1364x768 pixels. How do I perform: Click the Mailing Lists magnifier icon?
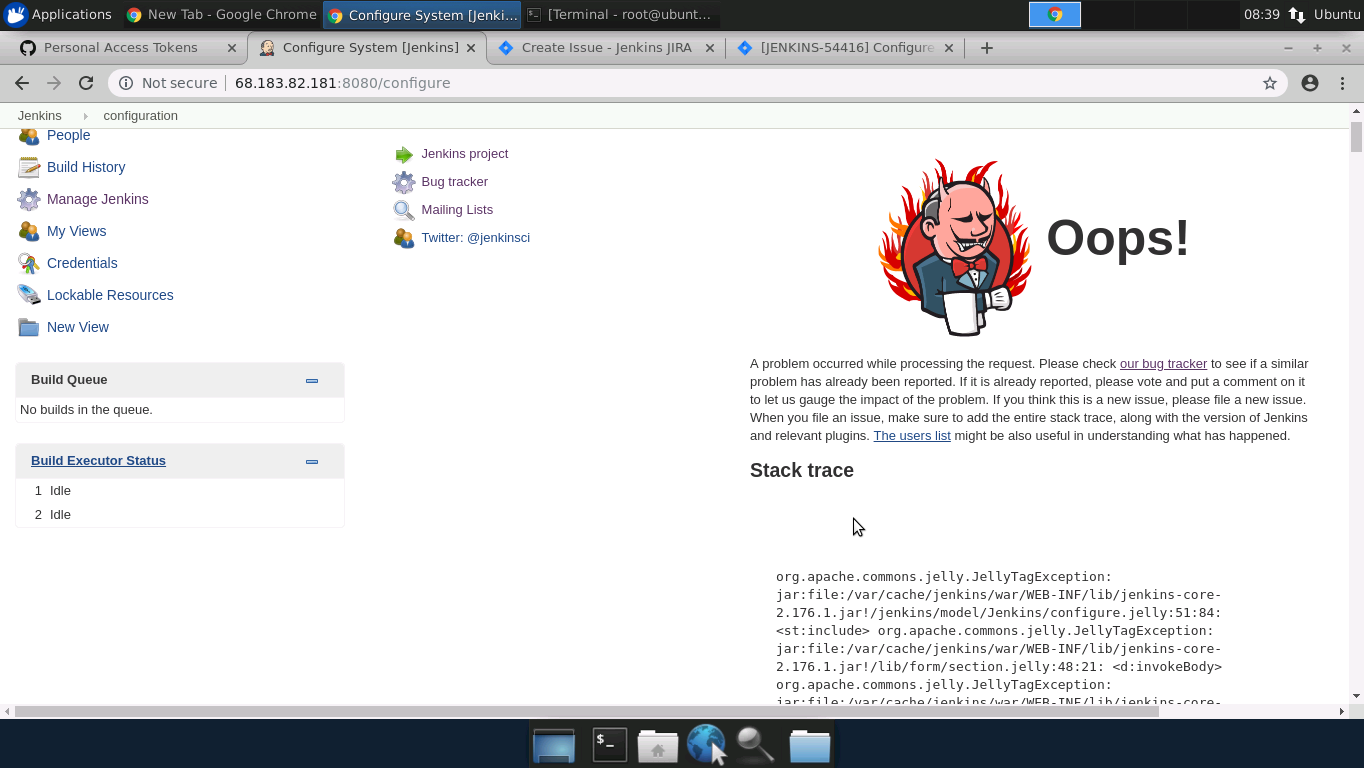[404, 210]
